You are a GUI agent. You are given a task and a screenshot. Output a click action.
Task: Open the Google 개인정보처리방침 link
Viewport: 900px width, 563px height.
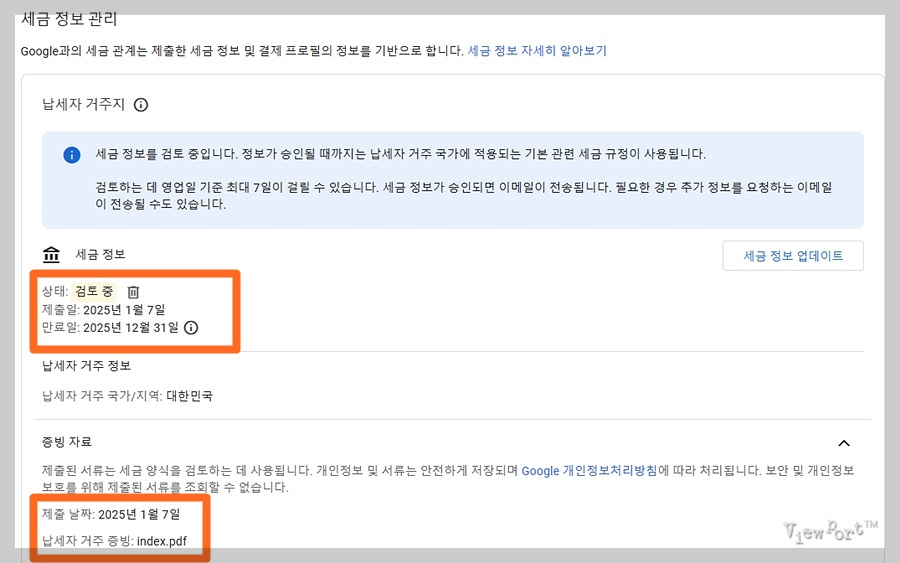pos(589,471)
